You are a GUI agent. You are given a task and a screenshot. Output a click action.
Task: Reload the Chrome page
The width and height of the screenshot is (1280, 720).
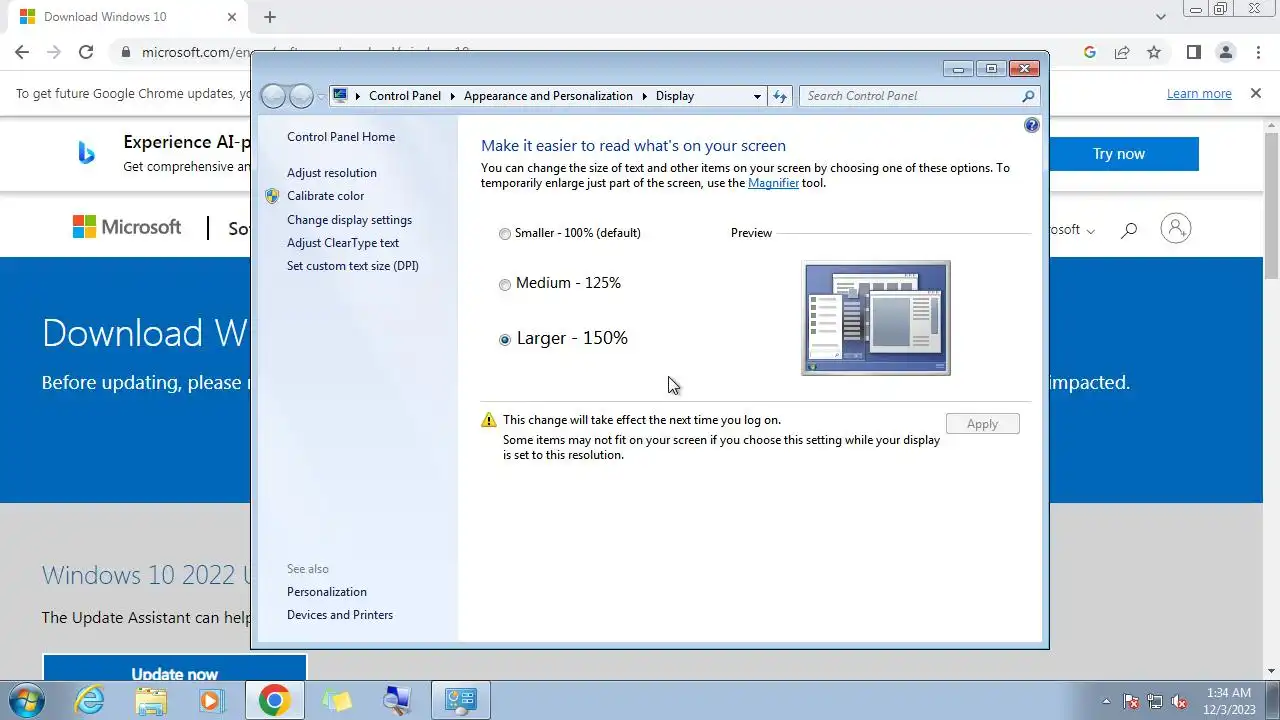(x=86, y=52)
